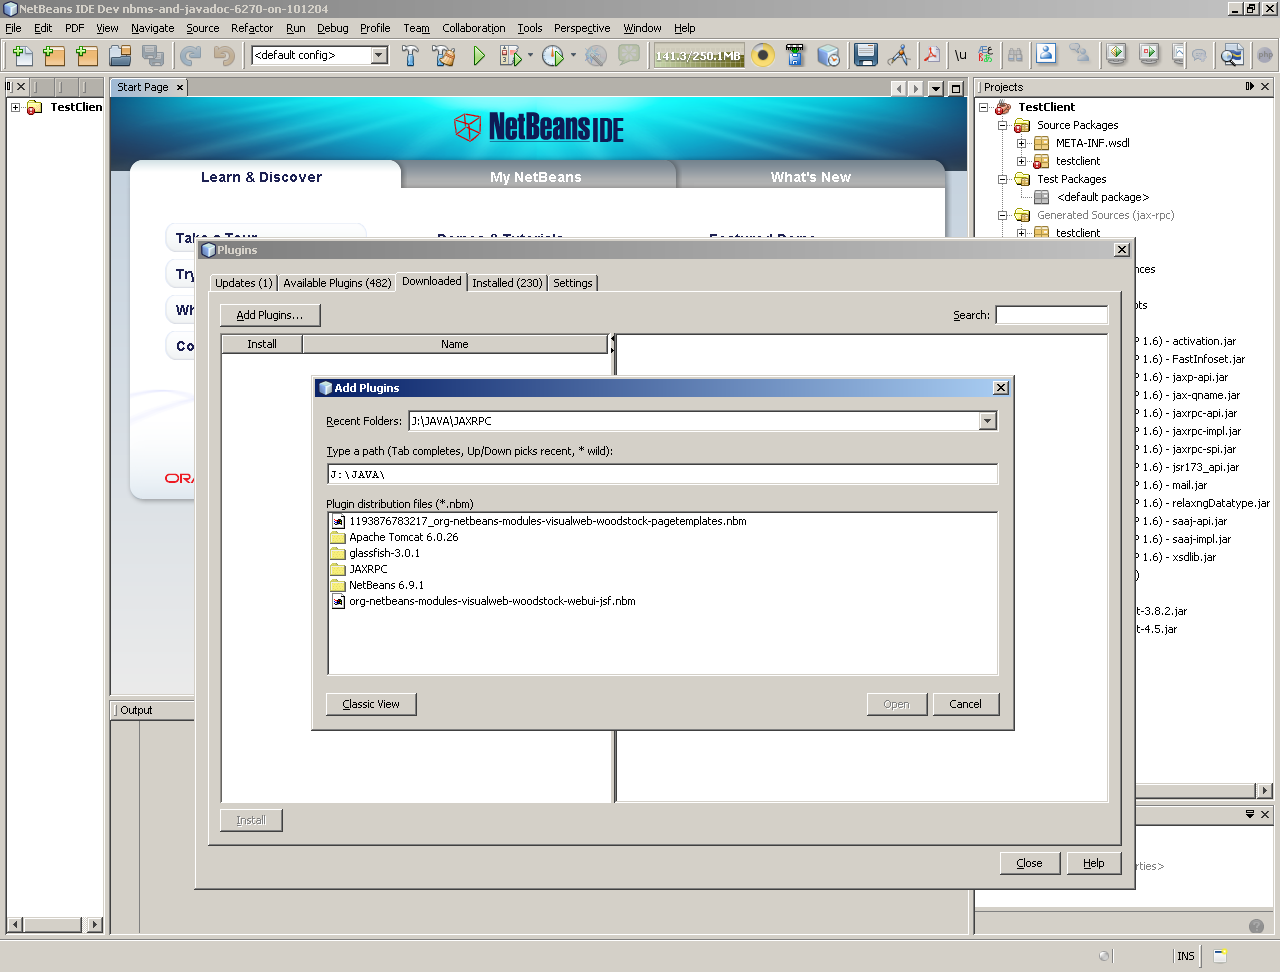Click the binoculars toolbar icon
This screenshot has height=973, width=1280.
pos(1015,55)
